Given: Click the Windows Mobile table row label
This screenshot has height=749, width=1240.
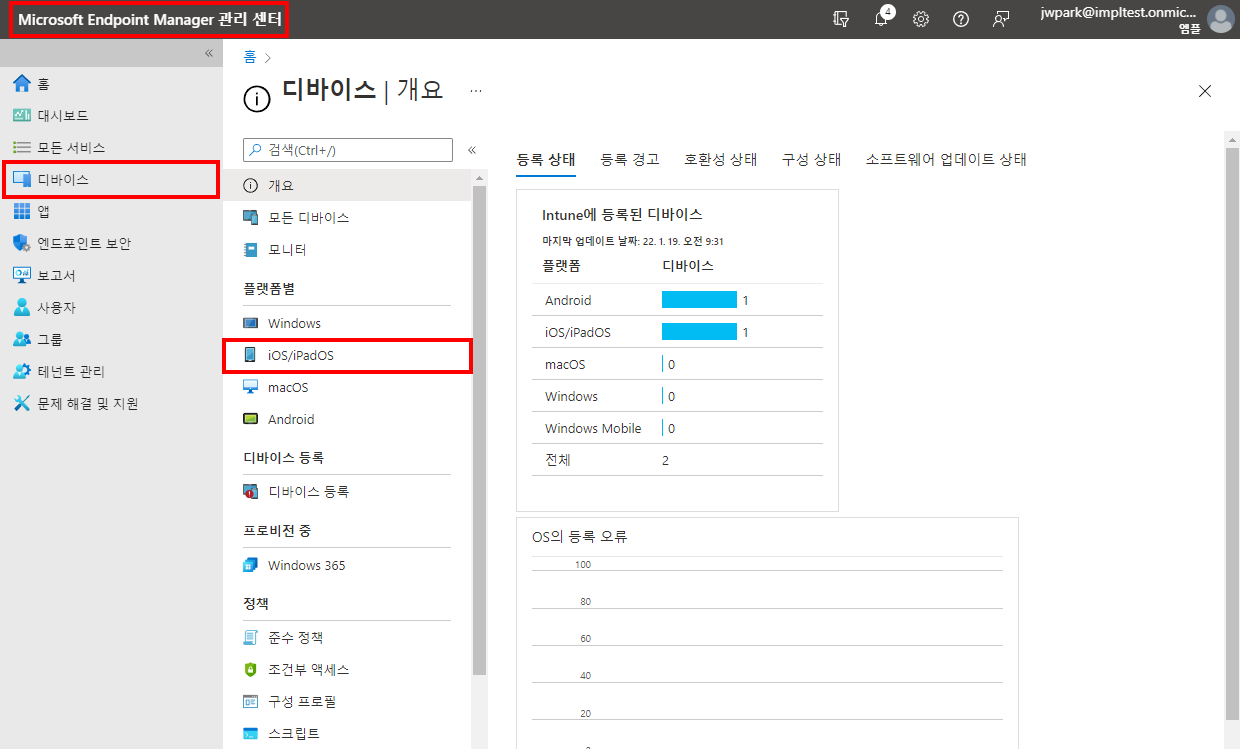Looking at the screenshot, I should (593, 428).
